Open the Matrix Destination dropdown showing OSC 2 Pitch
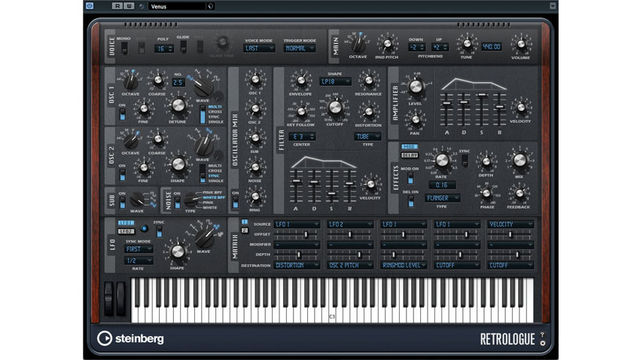 click(x=350, y=265)
